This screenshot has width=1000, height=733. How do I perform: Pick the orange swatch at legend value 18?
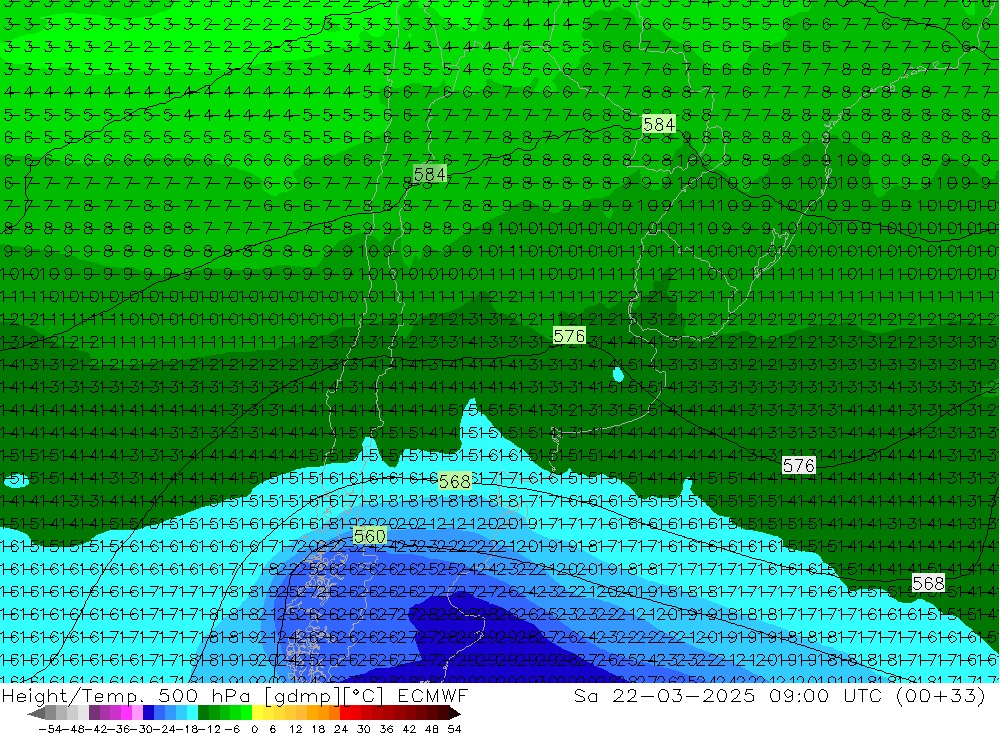click(x=323, y=713)
